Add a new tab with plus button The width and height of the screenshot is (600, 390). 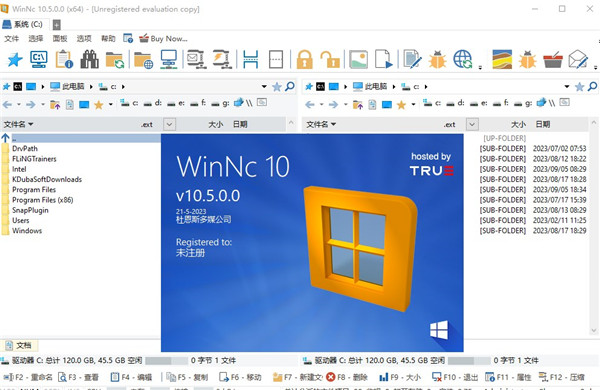coord(56,24)
